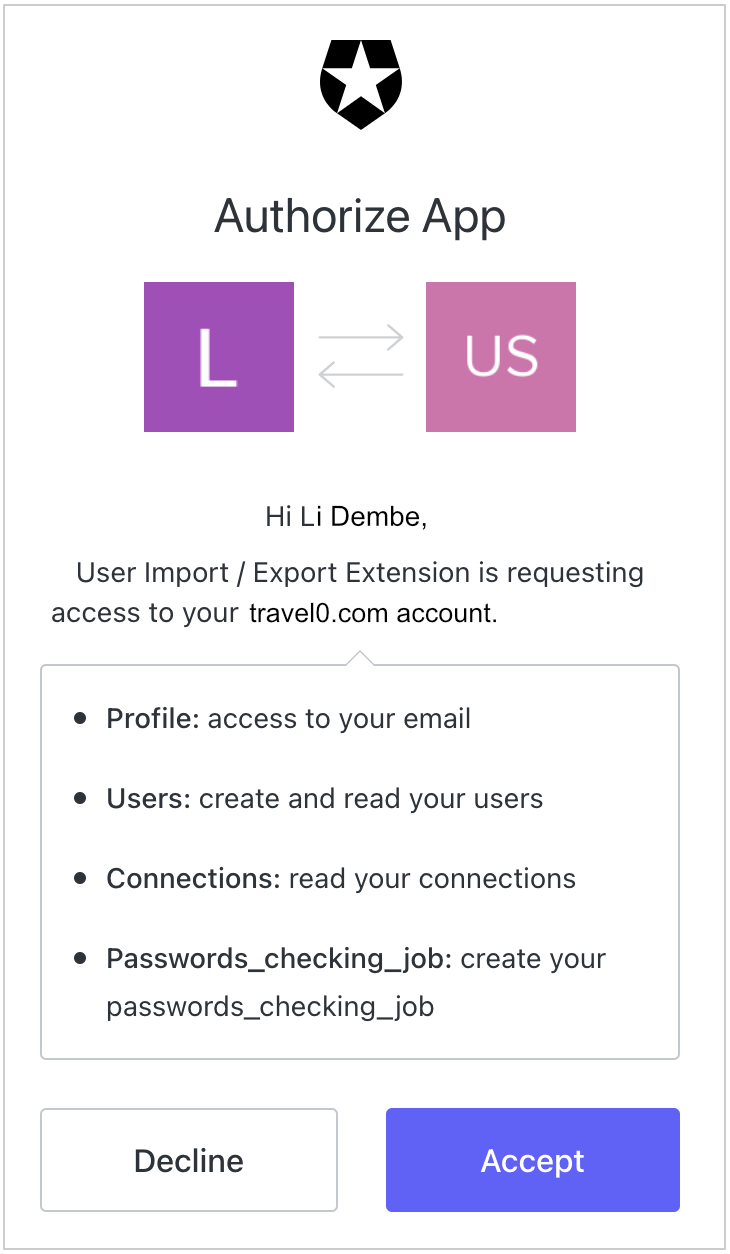
Task: Expand the Passwords_checking_job permission details
Action: pos(355,980)
